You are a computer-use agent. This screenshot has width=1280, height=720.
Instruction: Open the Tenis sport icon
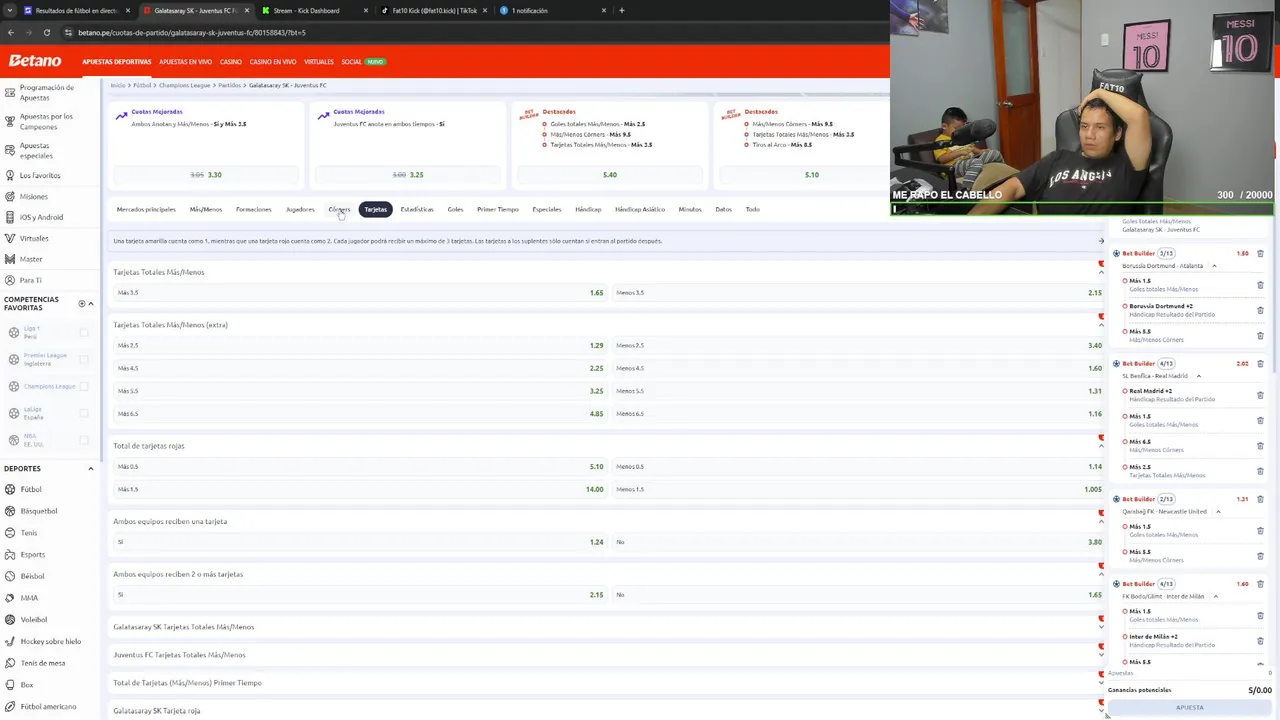pyautogui.click(x=10, y=533)
